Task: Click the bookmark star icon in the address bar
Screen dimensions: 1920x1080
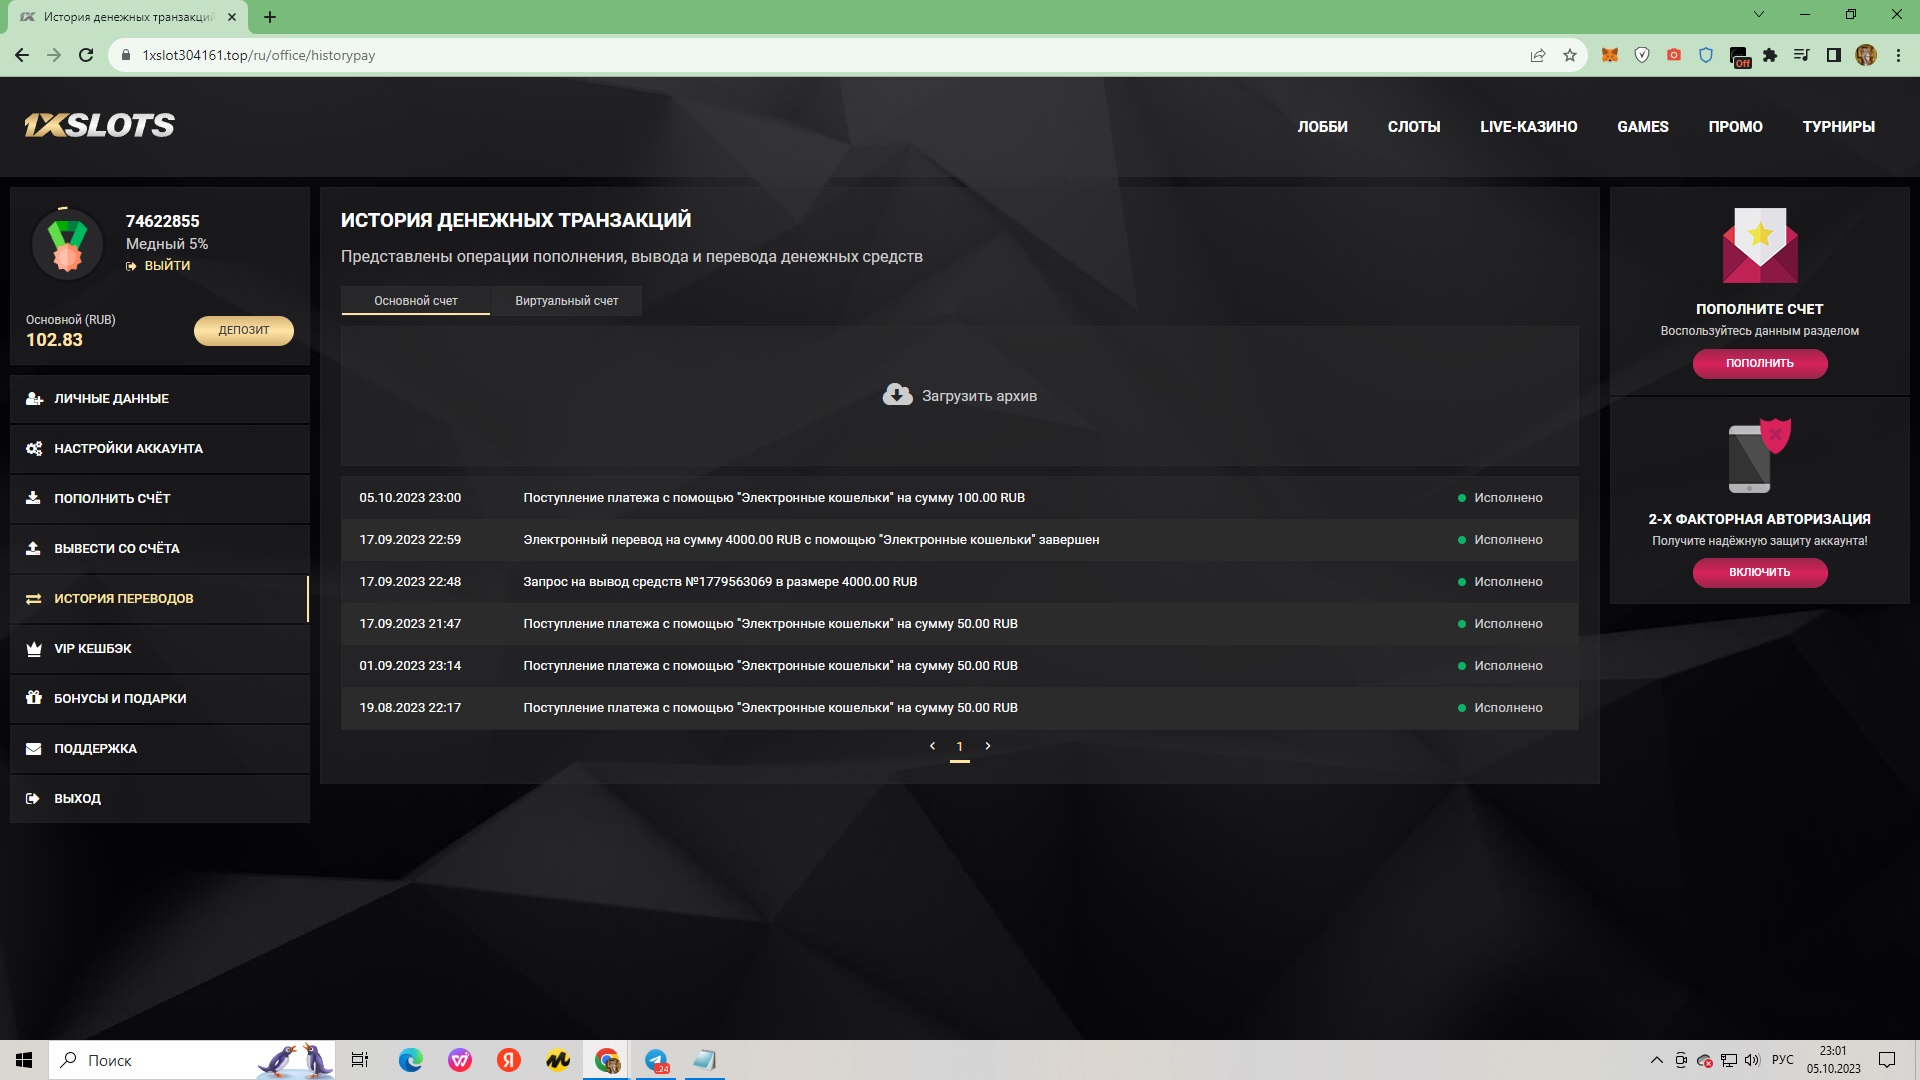Action: coord(1570,55)
